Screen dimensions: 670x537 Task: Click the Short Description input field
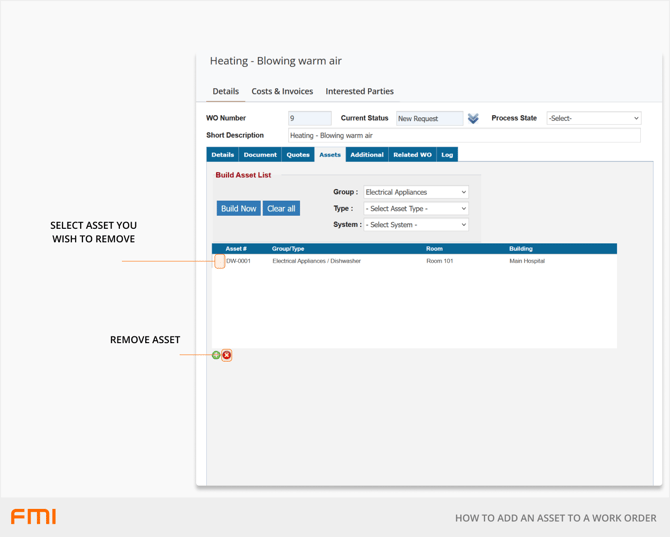pyautogui.click(x=464, y=135)
